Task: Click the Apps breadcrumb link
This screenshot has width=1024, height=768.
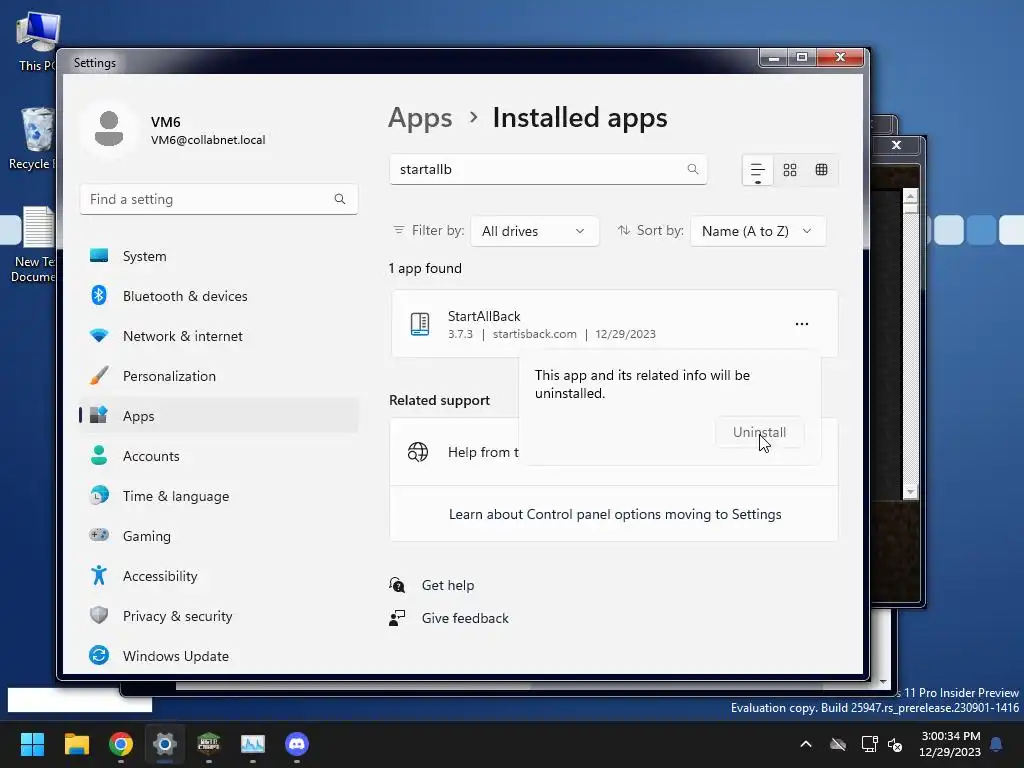Action: pos(420,118)
